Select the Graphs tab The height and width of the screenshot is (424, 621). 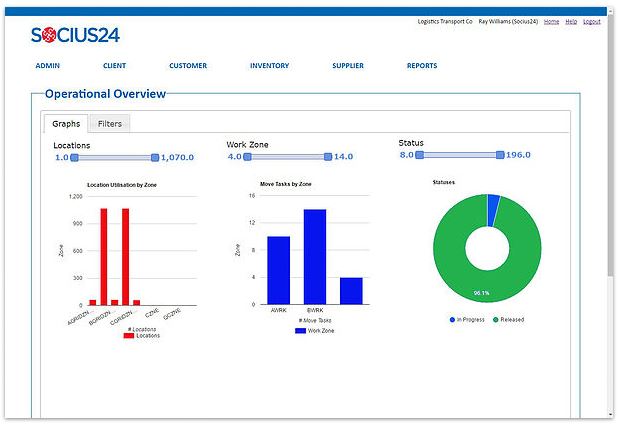(x=66, y=124)
